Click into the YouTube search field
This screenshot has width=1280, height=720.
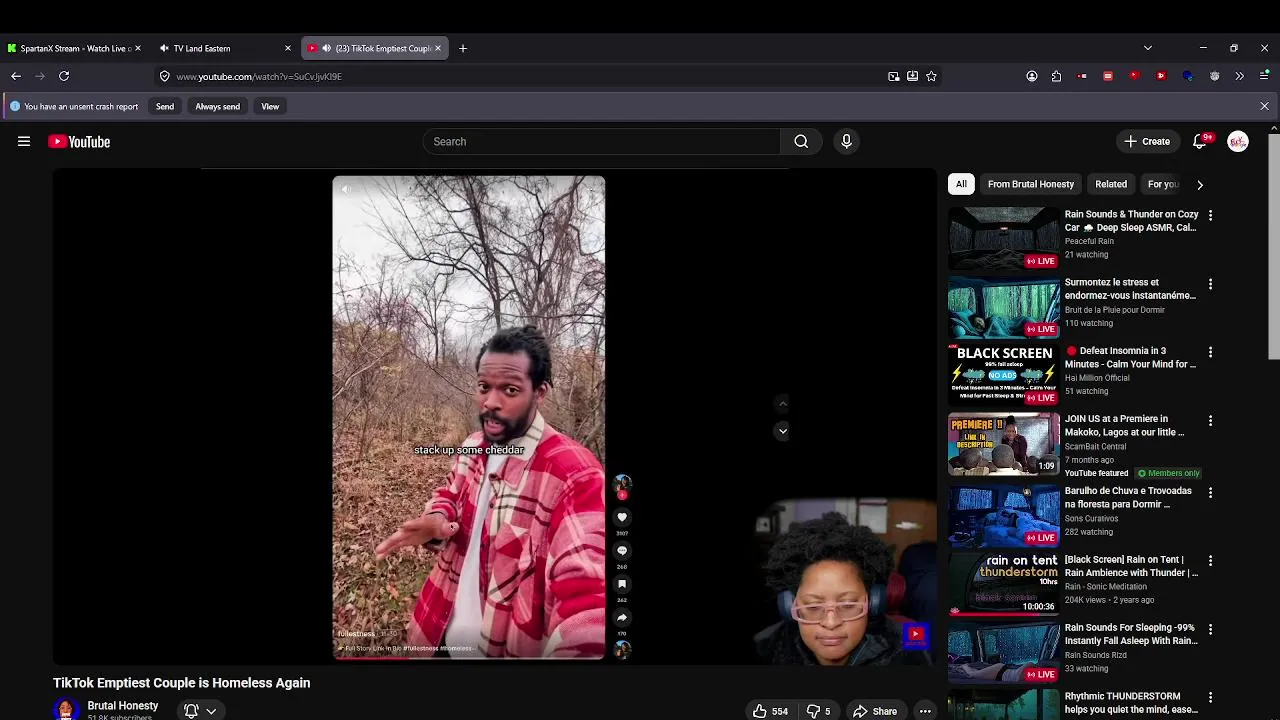click(601, 142)
